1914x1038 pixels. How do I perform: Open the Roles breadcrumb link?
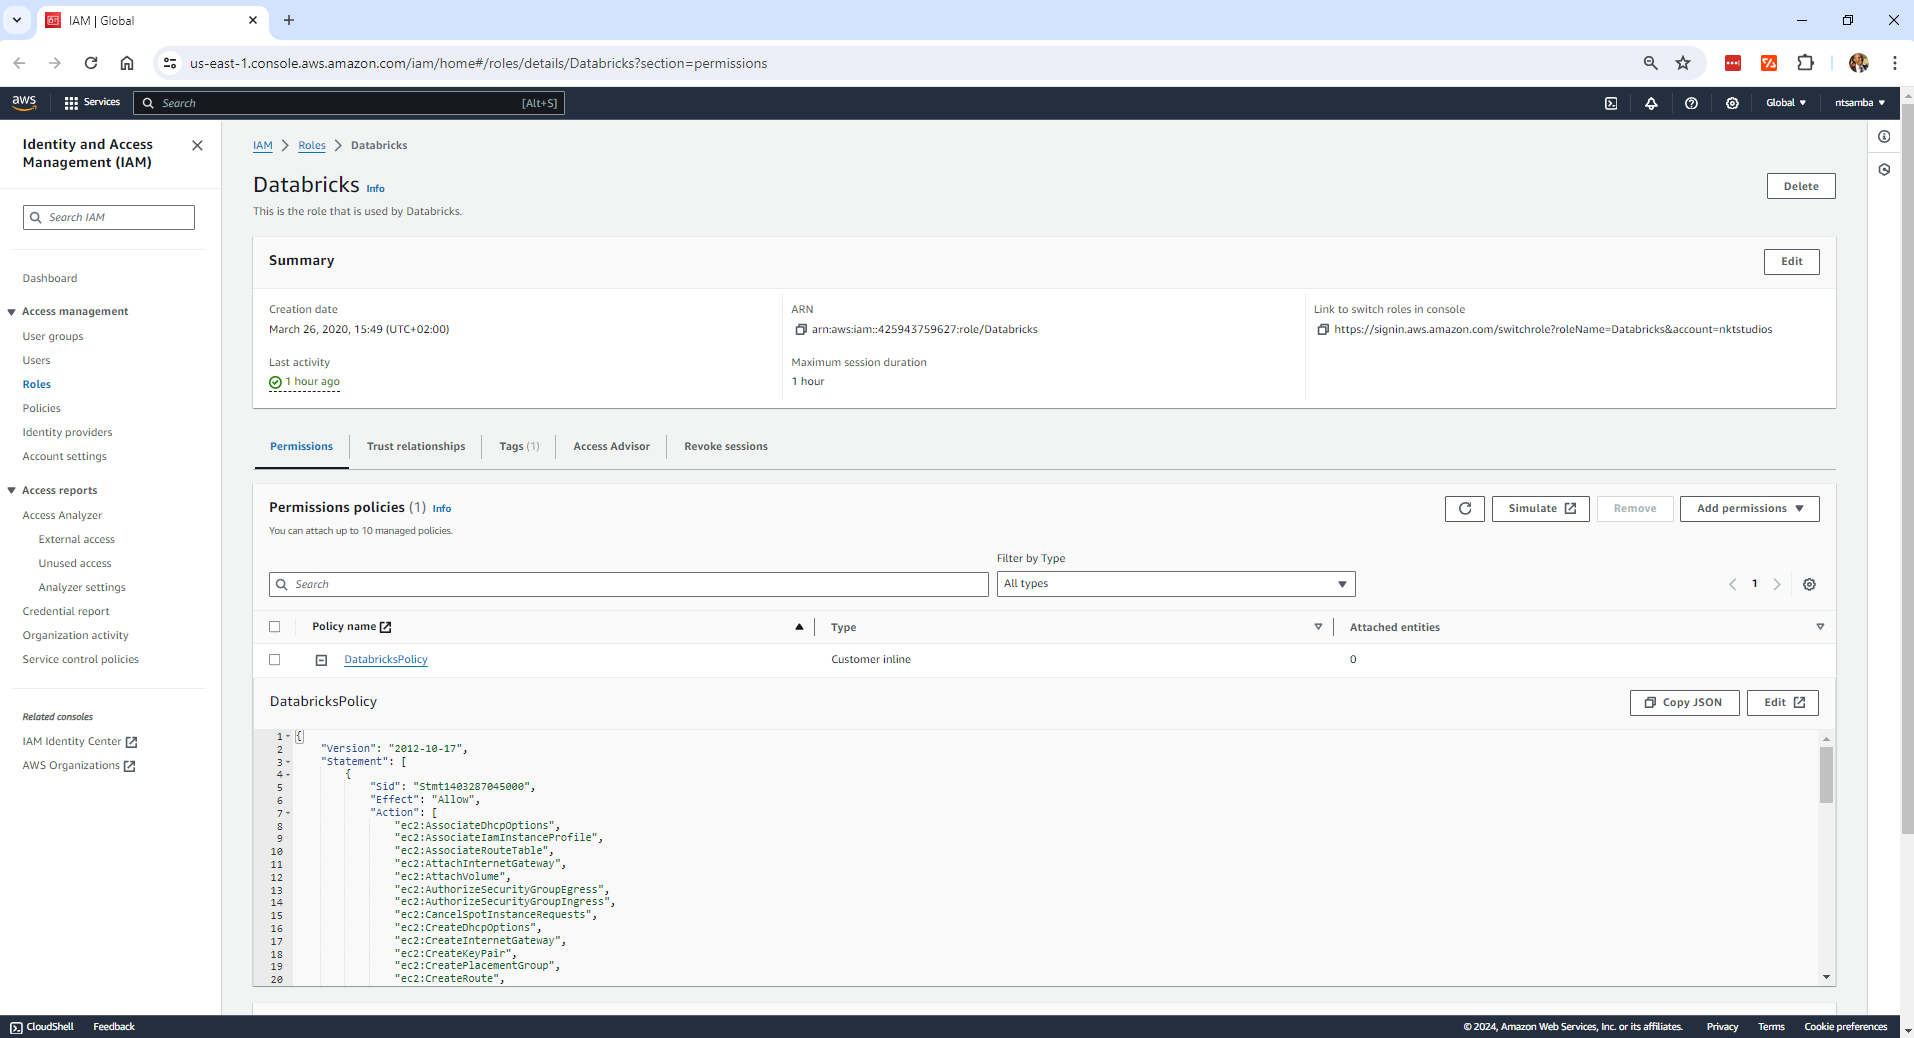coord(311,146)
